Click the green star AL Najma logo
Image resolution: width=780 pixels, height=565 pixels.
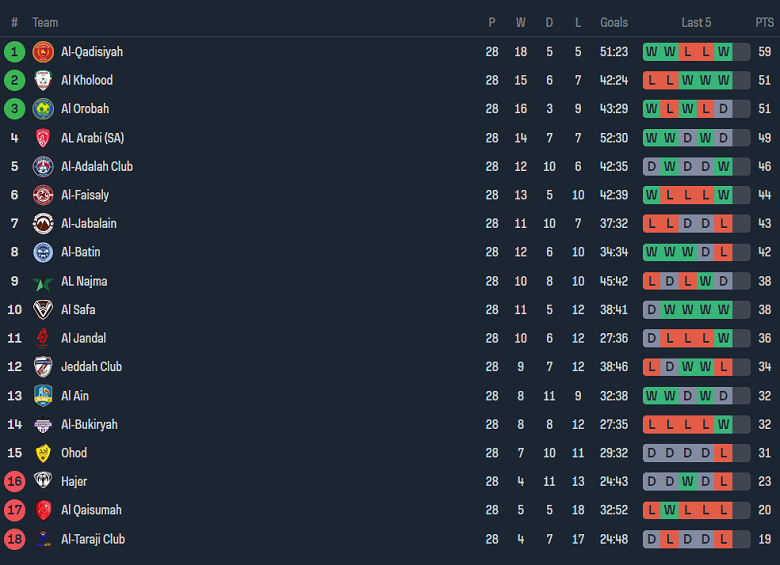tap(43, 282)
